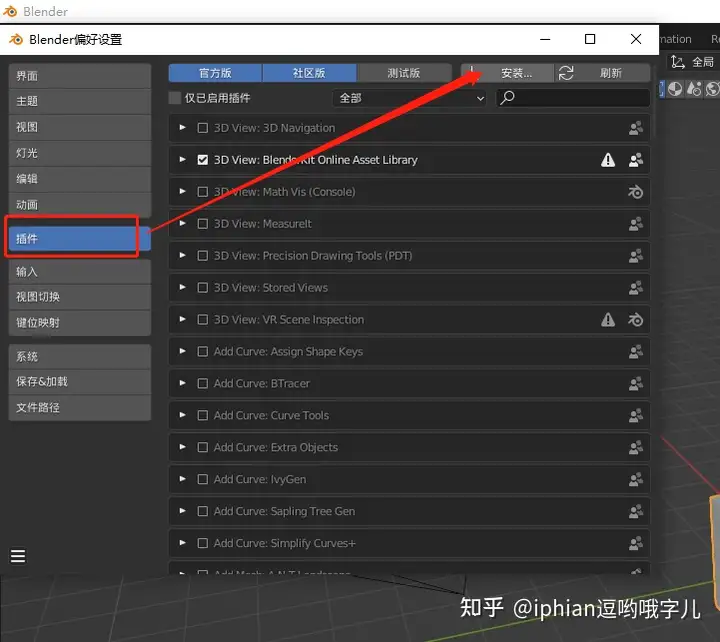The image size is (720, 642).
Task: Open the 保存&加载 (Save & Load) section
Action: click(80, 382)
